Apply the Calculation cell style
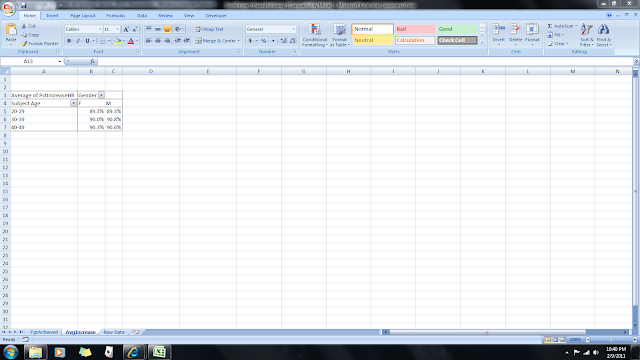The width and height of the screenshot is (640, 360). (415, 40)
